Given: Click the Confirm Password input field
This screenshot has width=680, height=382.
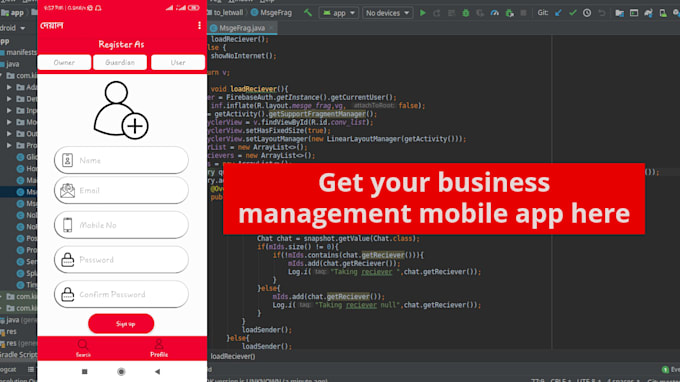Looking at the screenshot, I should click(121, 294).
